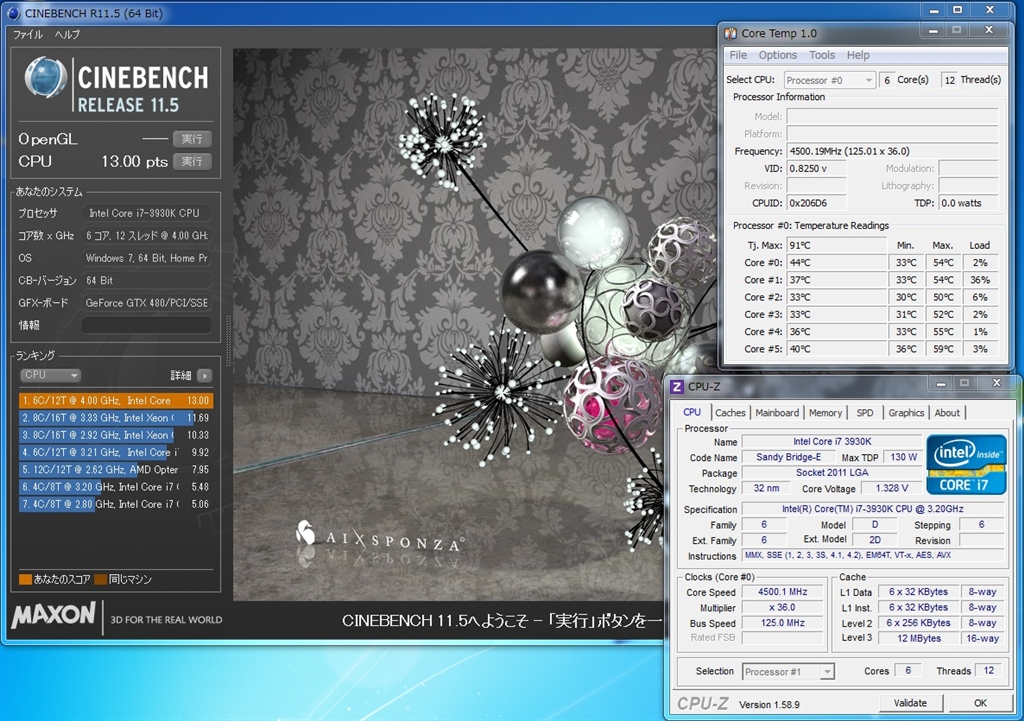Click Core #0 temperature reading 44°C
Screen dimensions: 1024x721
coord(837,263)
